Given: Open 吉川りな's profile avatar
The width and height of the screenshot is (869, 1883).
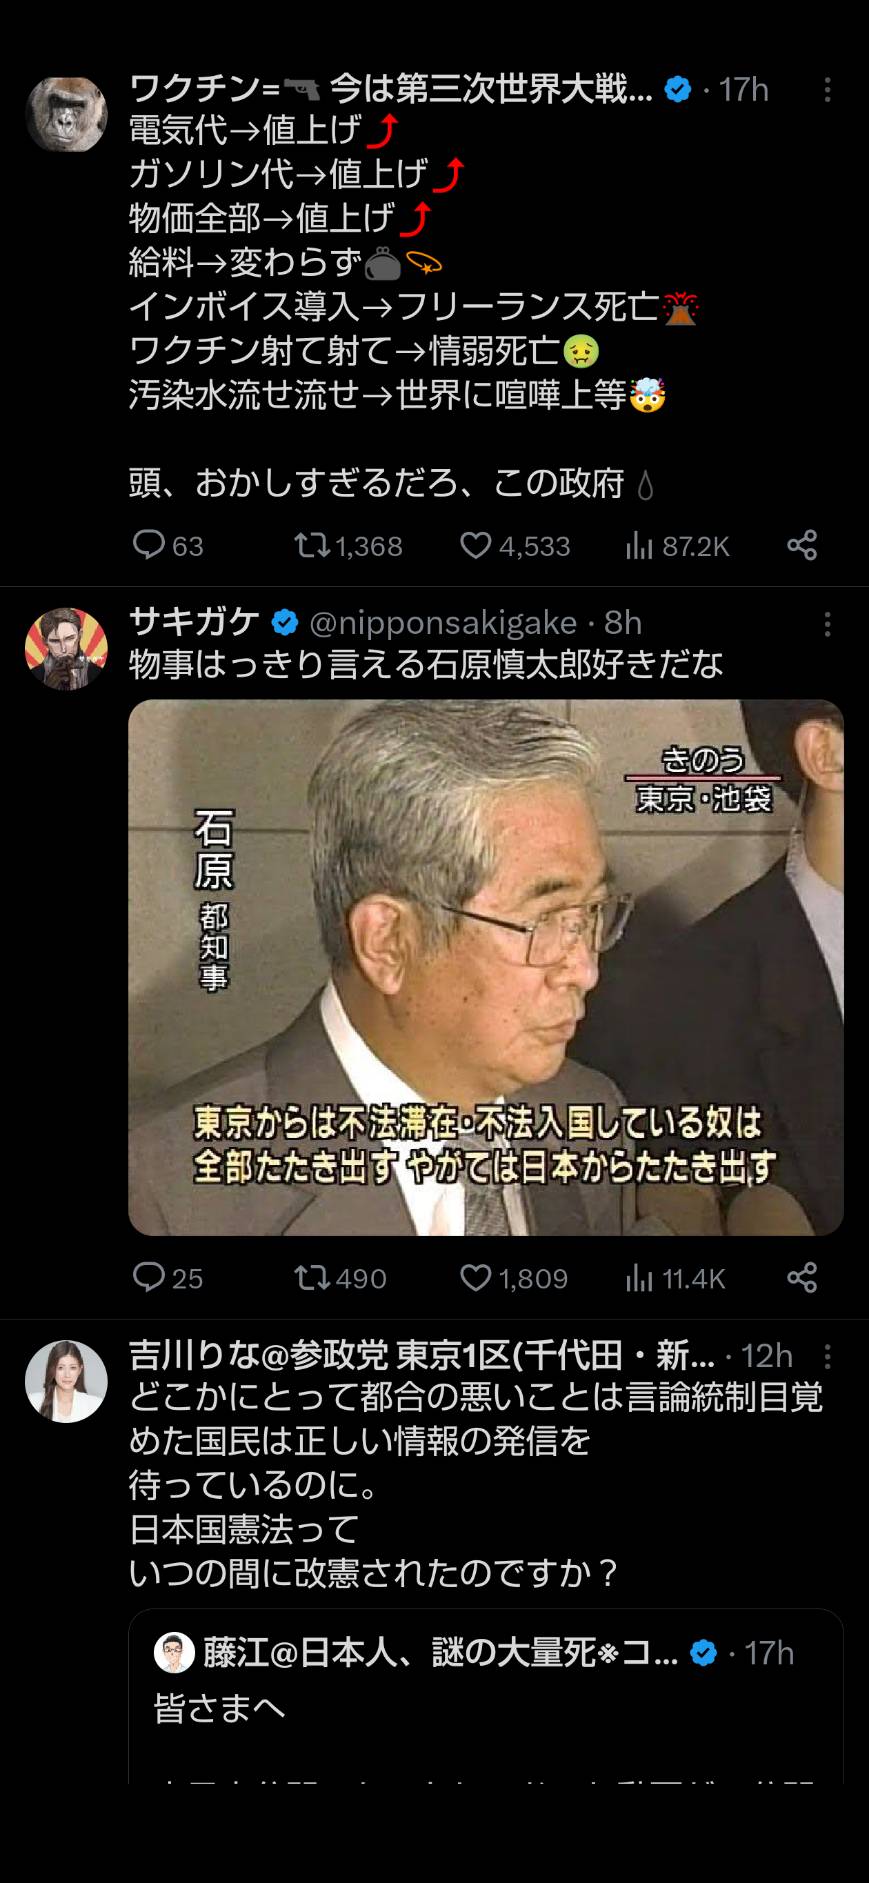Looking at the screenshot, I should [66, 1381].
